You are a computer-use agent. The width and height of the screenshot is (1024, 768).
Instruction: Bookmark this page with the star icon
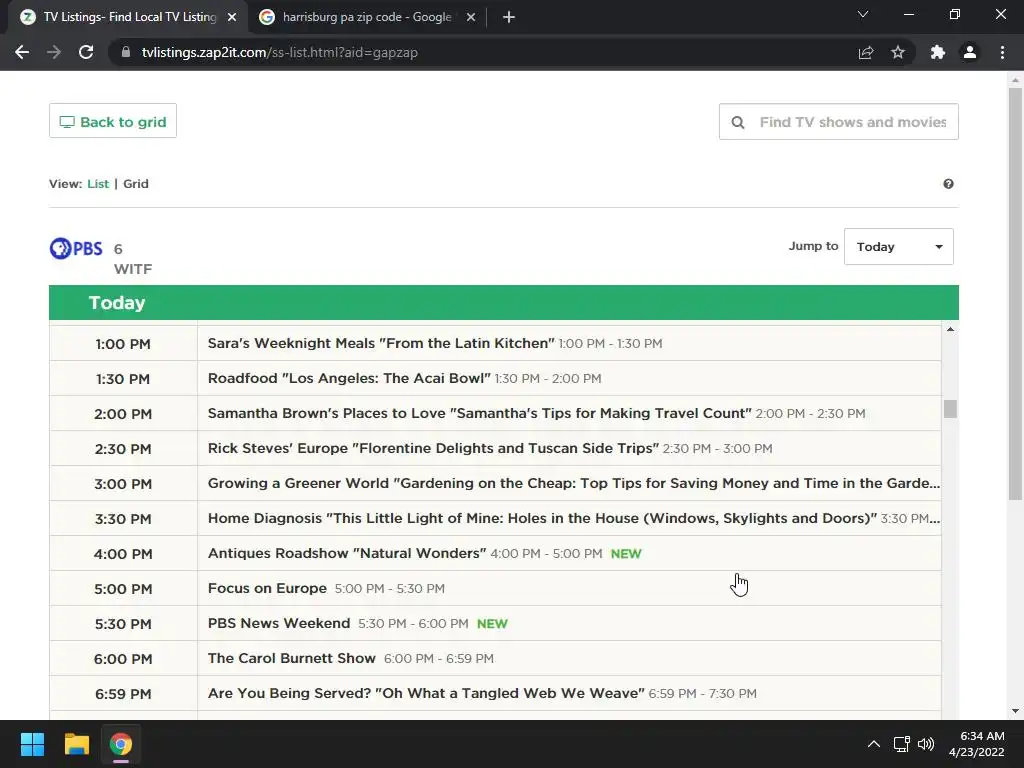coord(898,52)
